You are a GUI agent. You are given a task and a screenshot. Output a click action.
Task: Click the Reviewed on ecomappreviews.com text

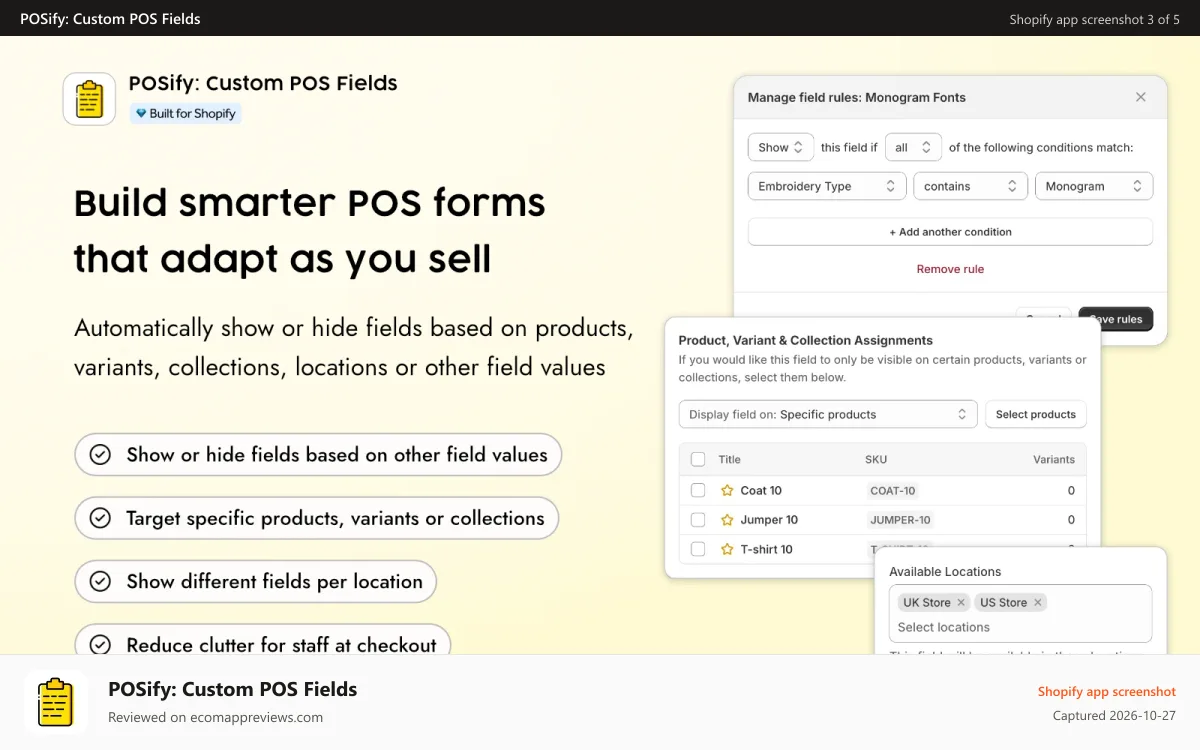tap(216, 717)
